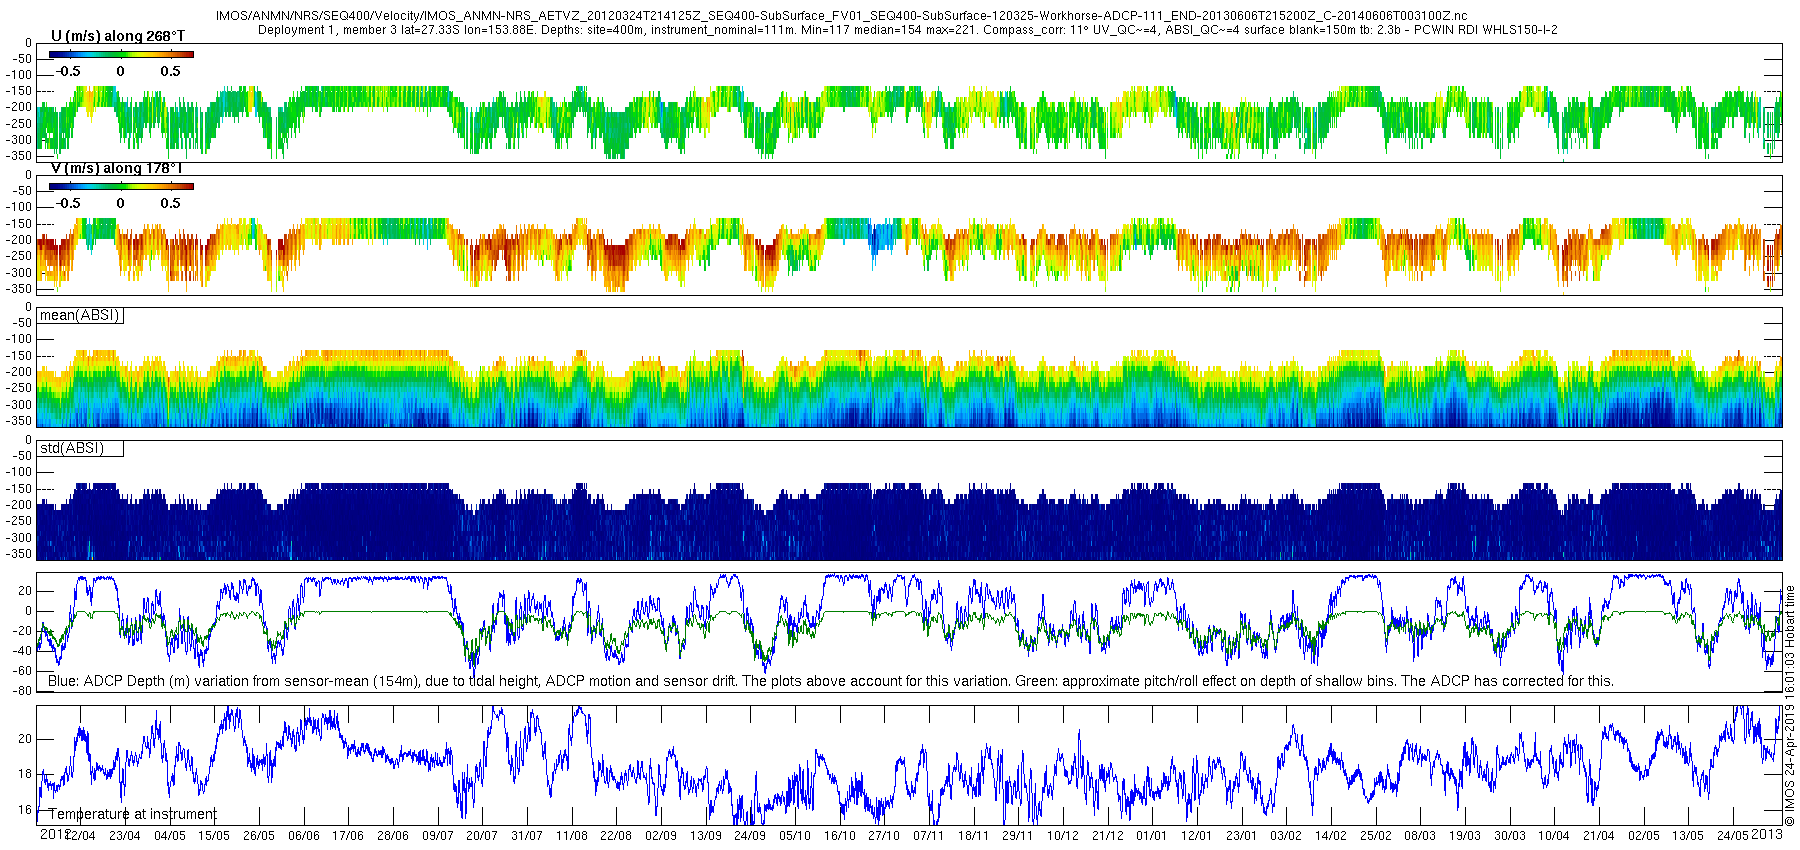
Task: Click the U velocity colorbar
Action: [x=121, y=54]
